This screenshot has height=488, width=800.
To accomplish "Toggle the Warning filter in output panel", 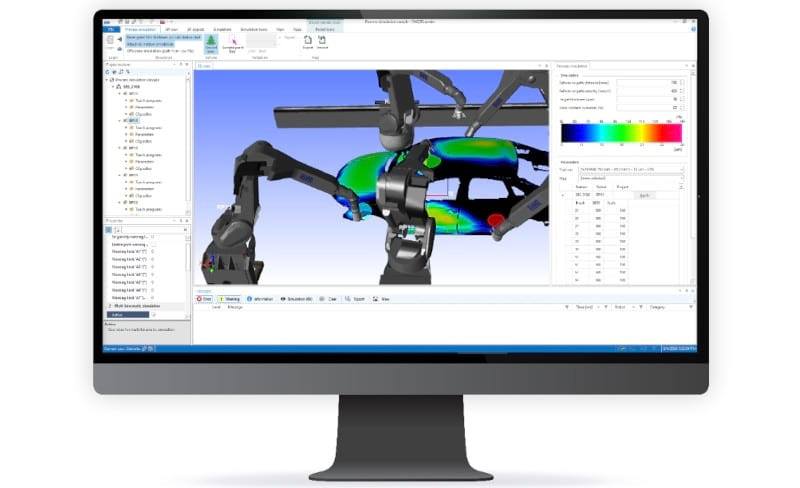I will click(x=229, y=298).
